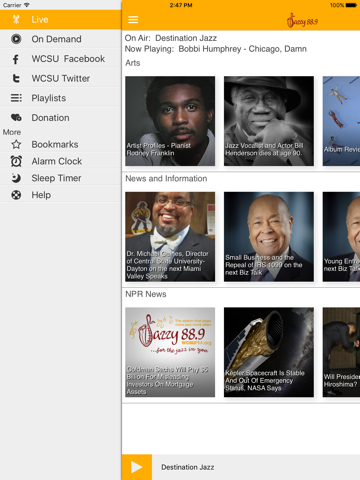This screenshot has height=480, width=360.
Task: Toggle the hamburger menu button
Action: [x=133, y=20]
